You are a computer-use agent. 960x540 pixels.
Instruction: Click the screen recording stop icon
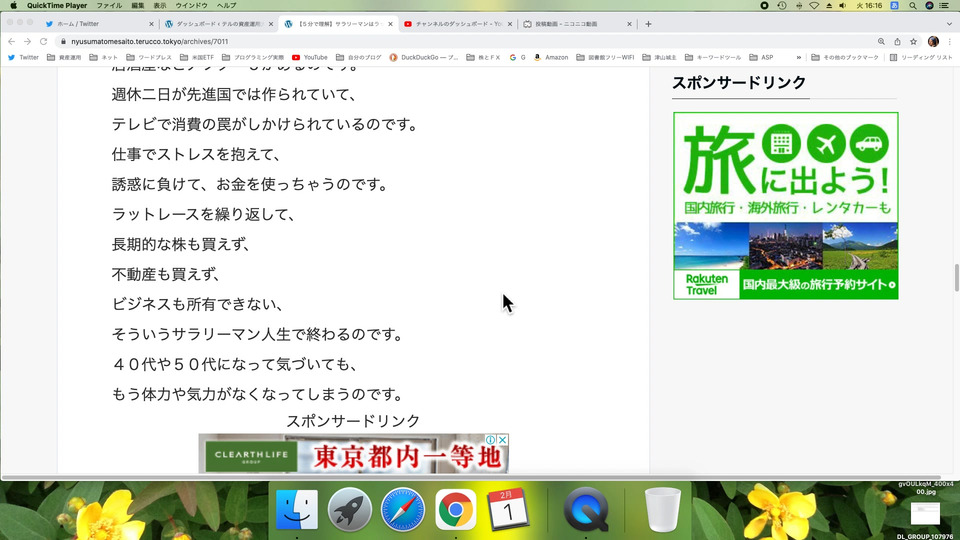click(764, 6)
